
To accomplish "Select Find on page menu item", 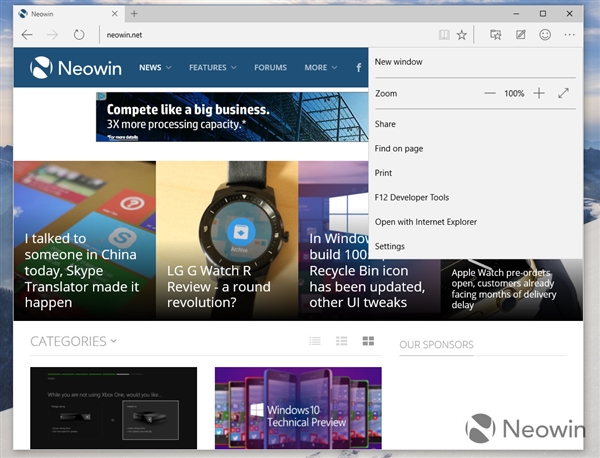I will point(399,148).
